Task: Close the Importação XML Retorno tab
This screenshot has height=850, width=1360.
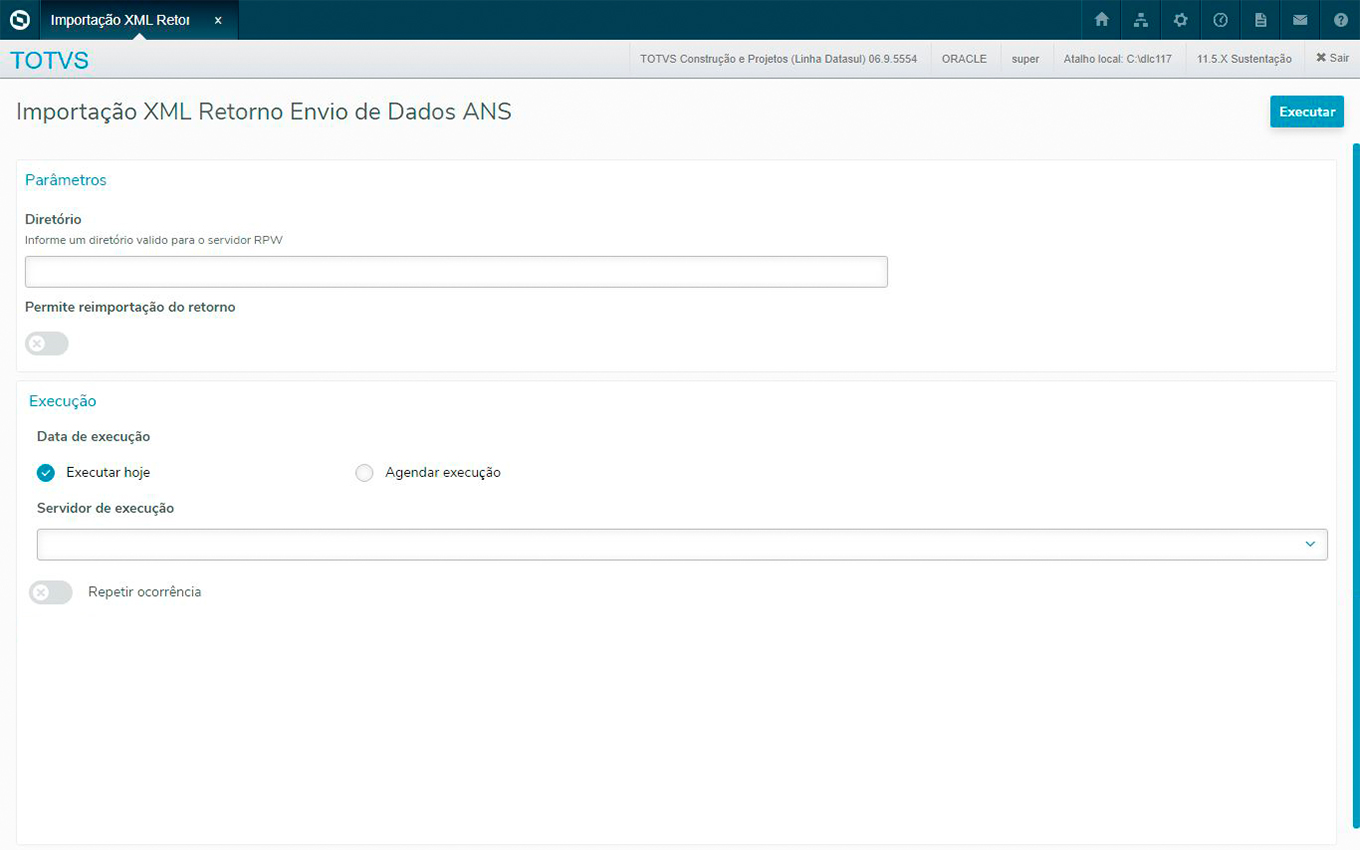Action: tap(218, 20)
